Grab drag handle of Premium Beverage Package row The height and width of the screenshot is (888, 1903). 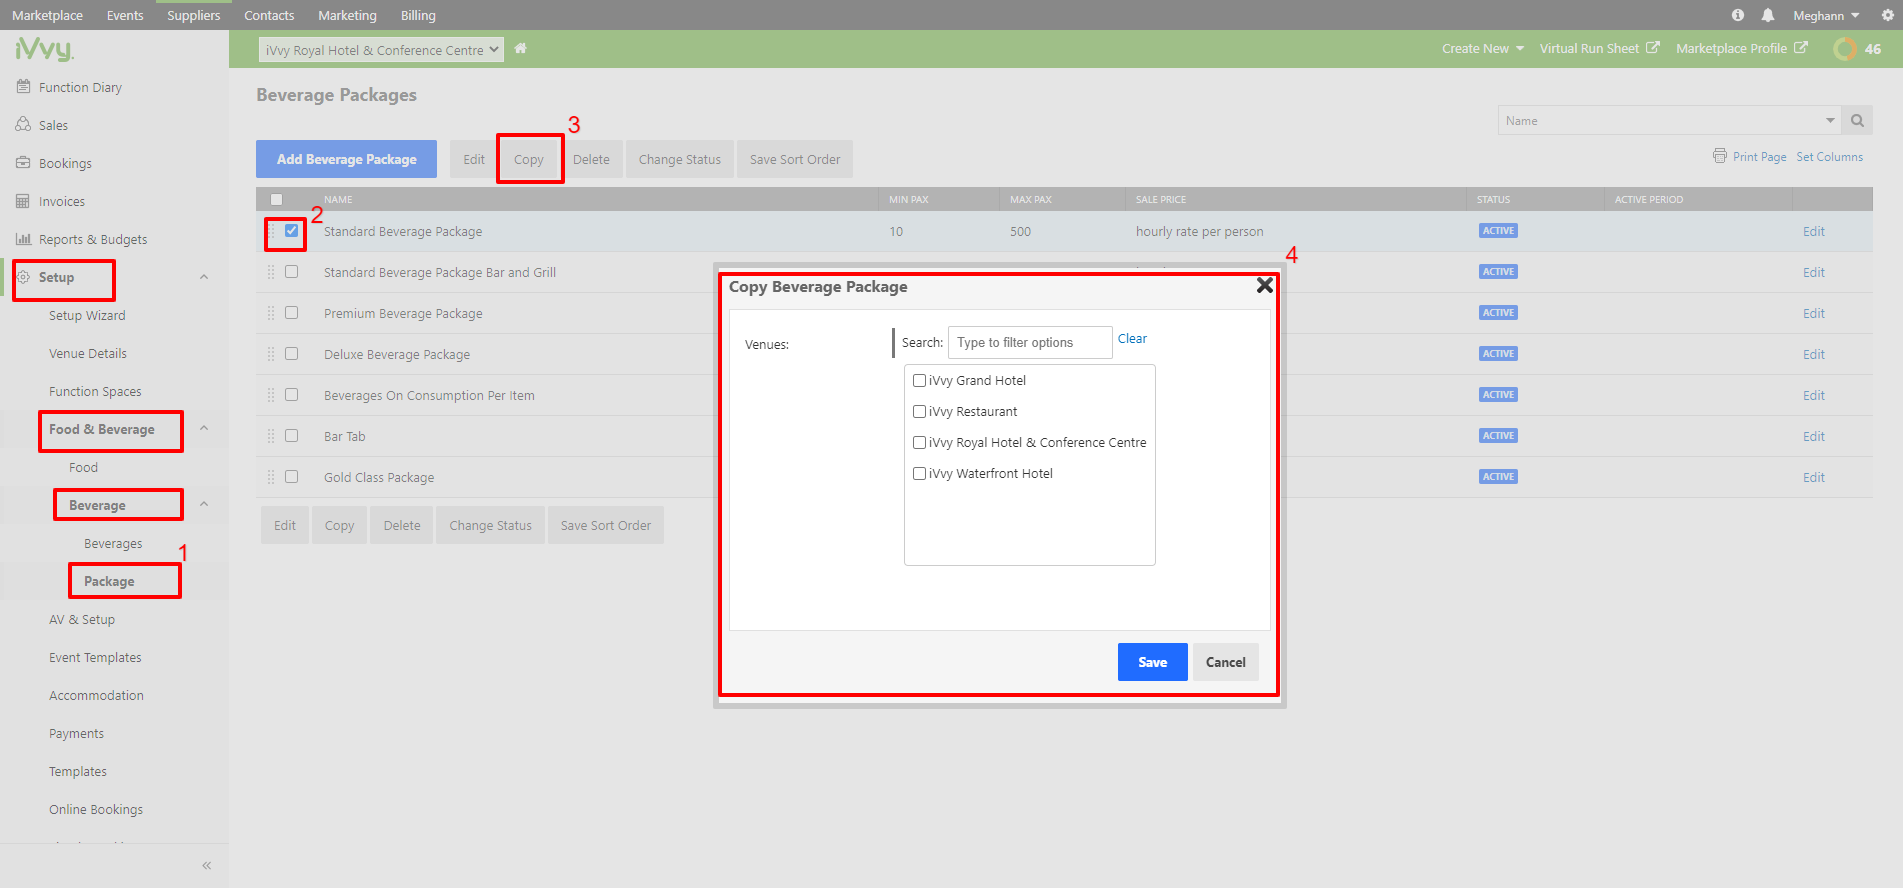pos(270,313)
